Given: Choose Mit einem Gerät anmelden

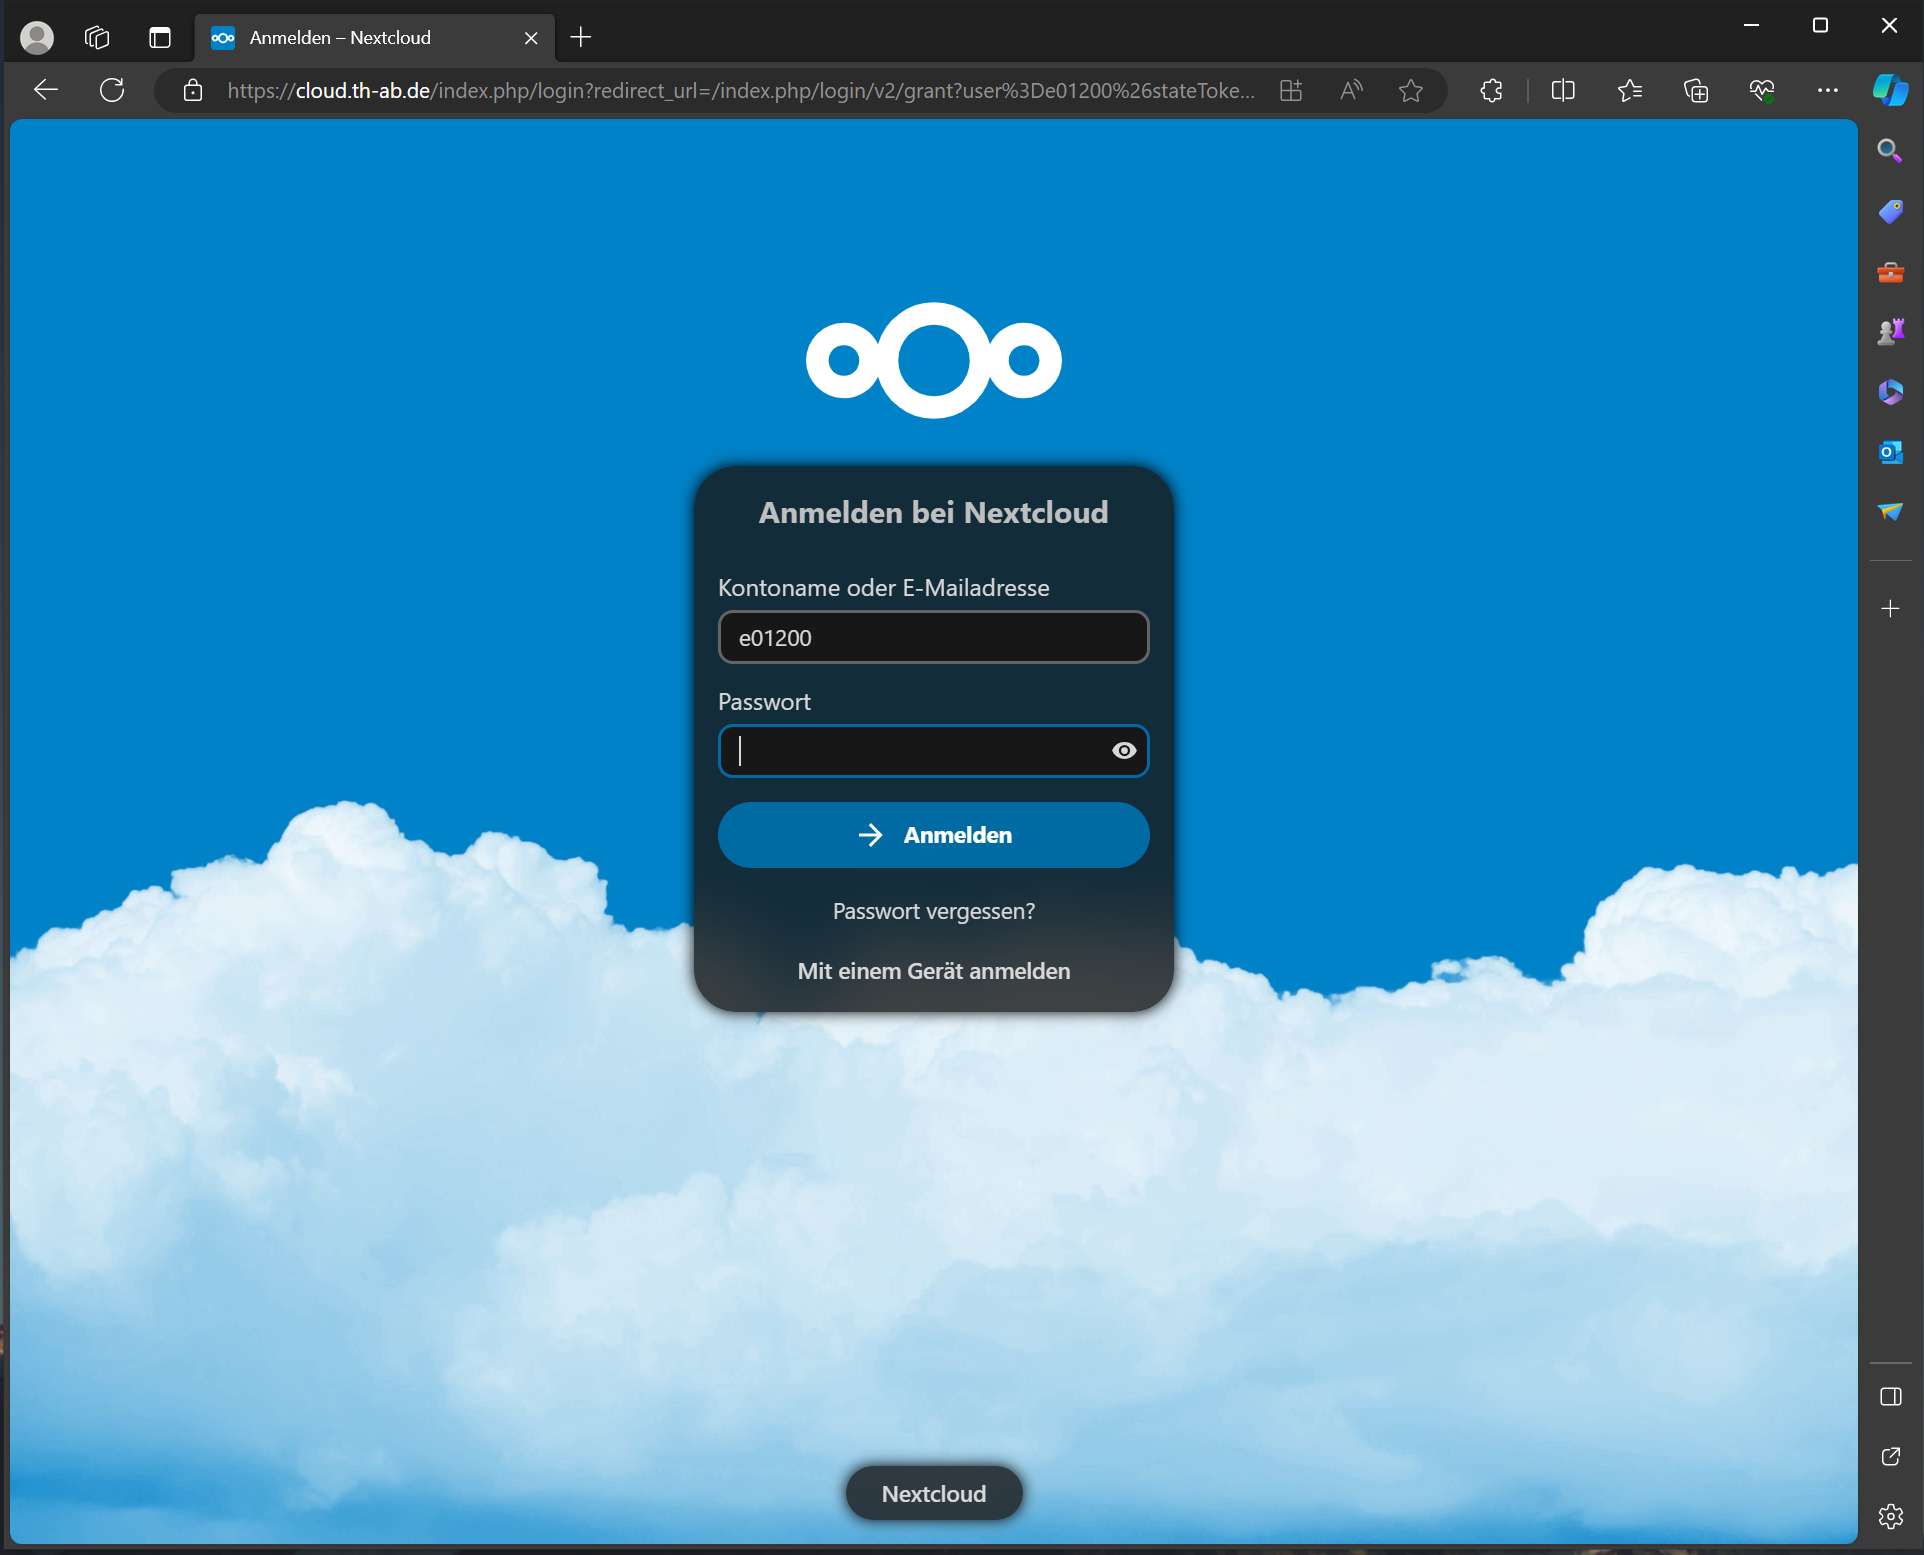Looking at the screenshot, I should (x=934, y=972).
